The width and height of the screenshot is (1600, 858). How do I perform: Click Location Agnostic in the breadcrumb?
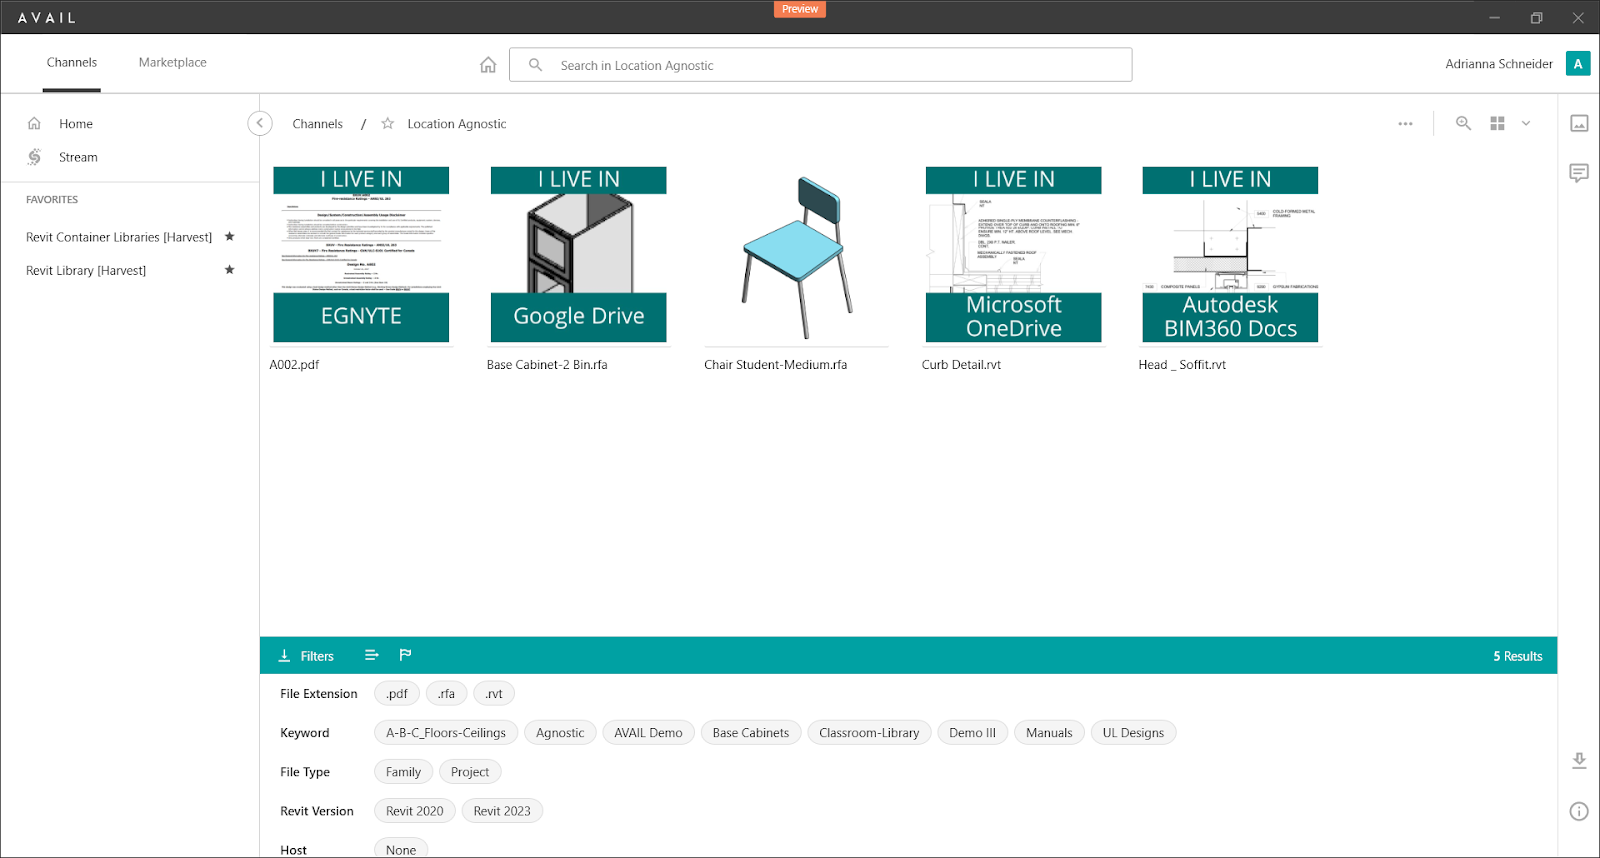point(457,124)
